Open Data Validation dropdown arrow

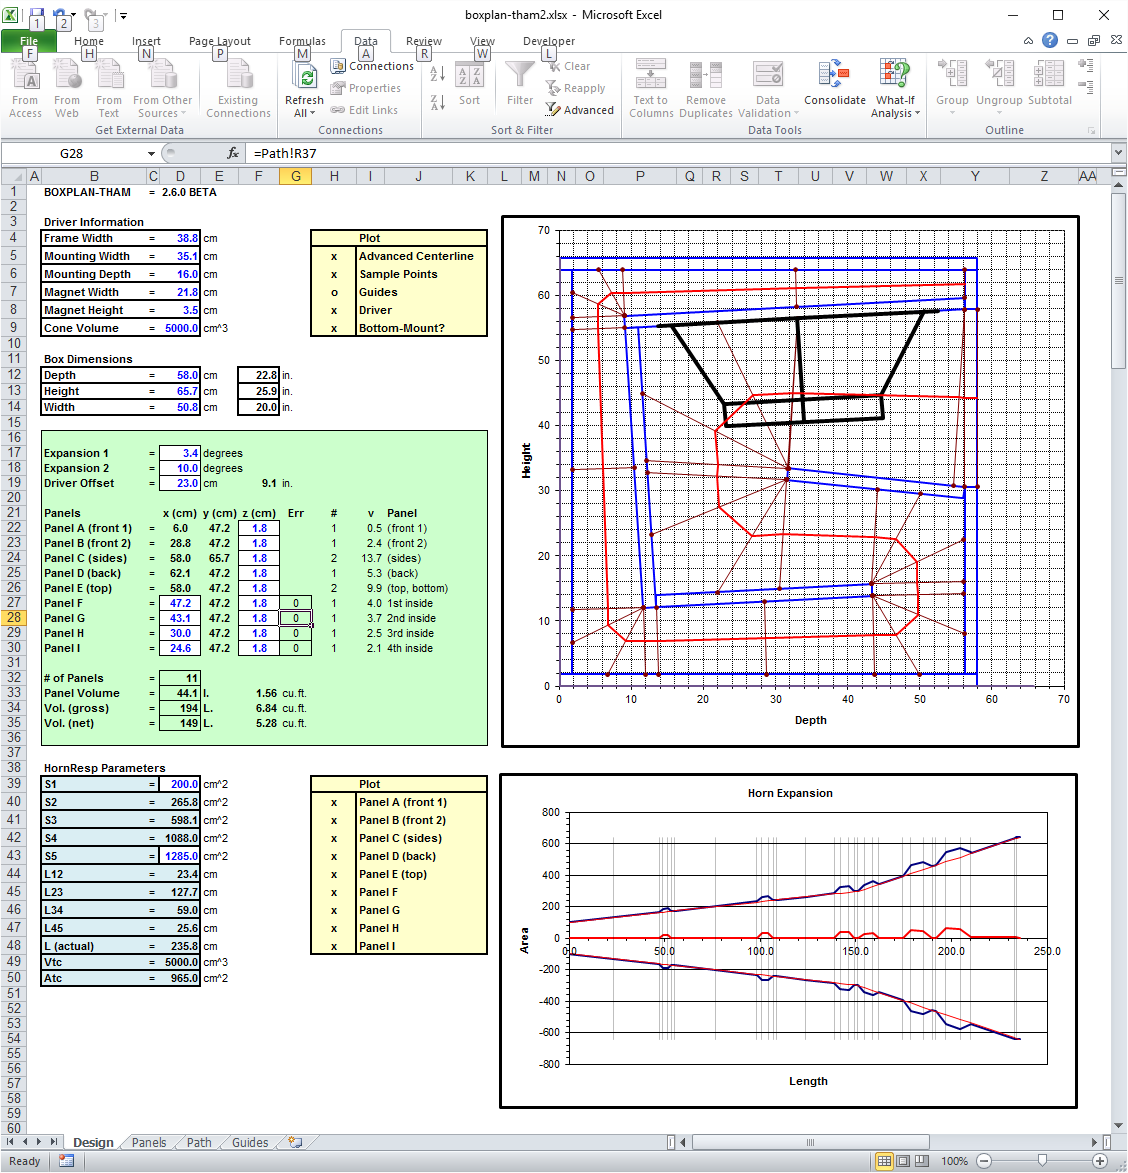(x=796, y=114)
